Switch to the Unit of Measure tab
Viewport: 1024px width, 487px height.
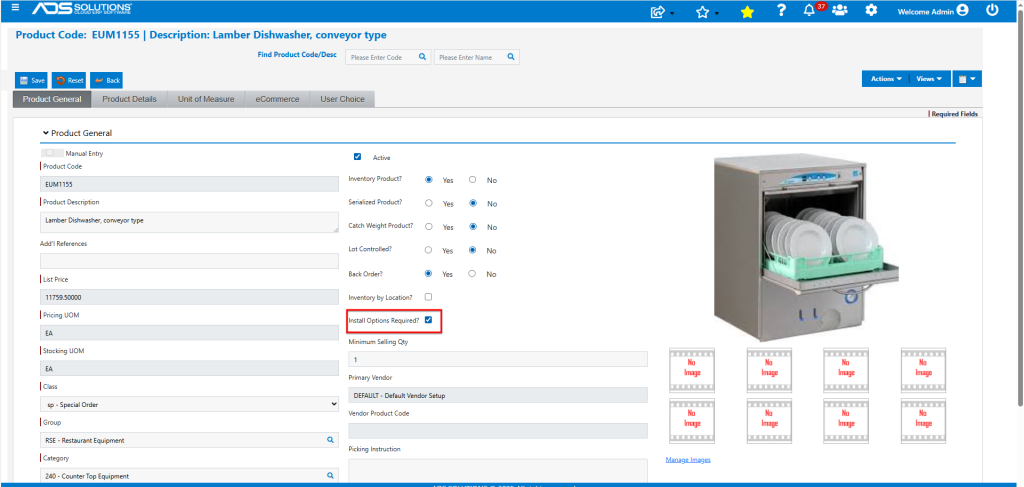(x=206, y=99)
